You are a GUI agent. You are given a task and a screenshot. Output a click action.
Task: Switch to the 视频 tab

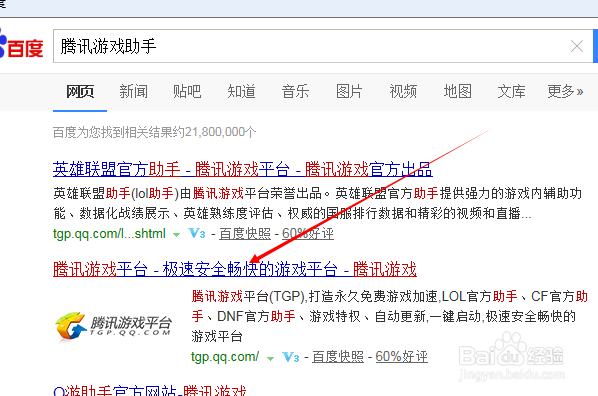pos(403,92)
